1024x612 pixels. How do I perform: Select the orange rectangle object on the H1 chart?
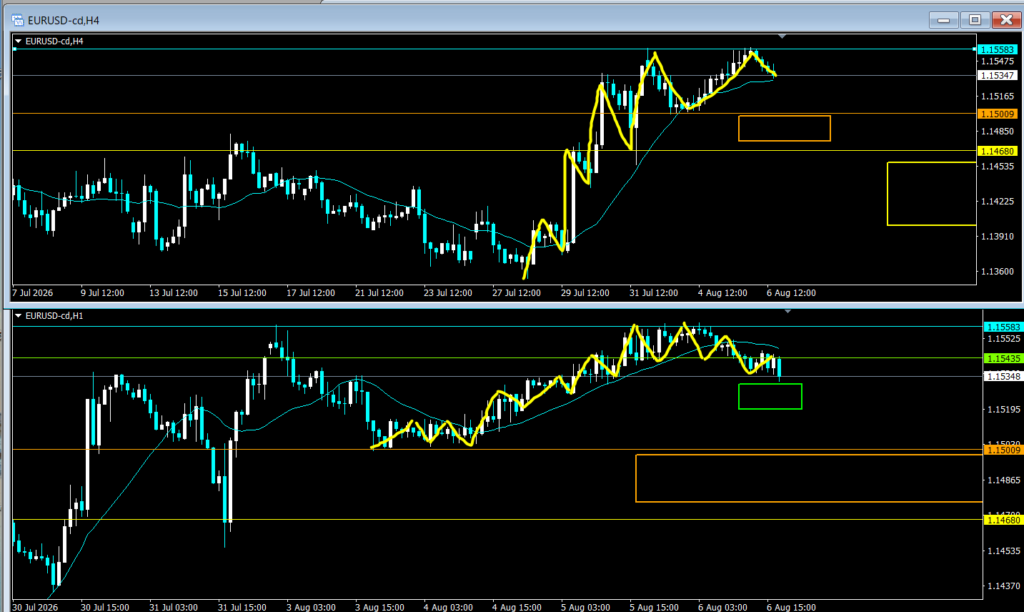(809, 478)
